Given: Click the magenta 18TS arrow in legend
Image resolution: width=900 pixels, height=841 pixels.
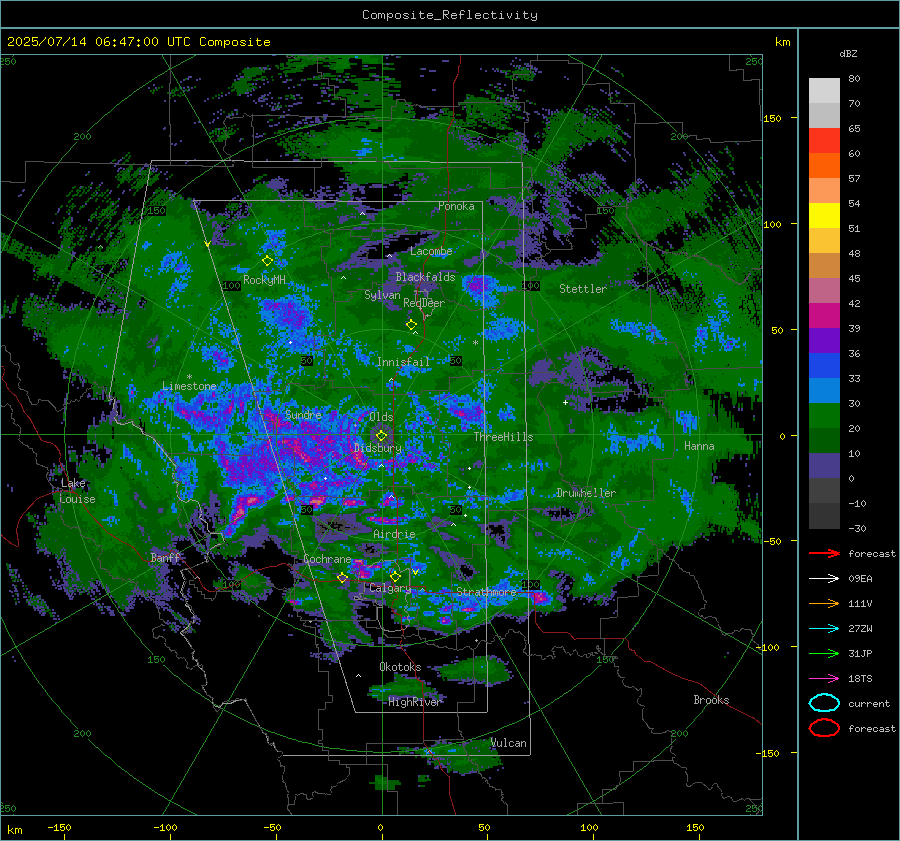Looking at the screenshot, I should click(824, 679).
